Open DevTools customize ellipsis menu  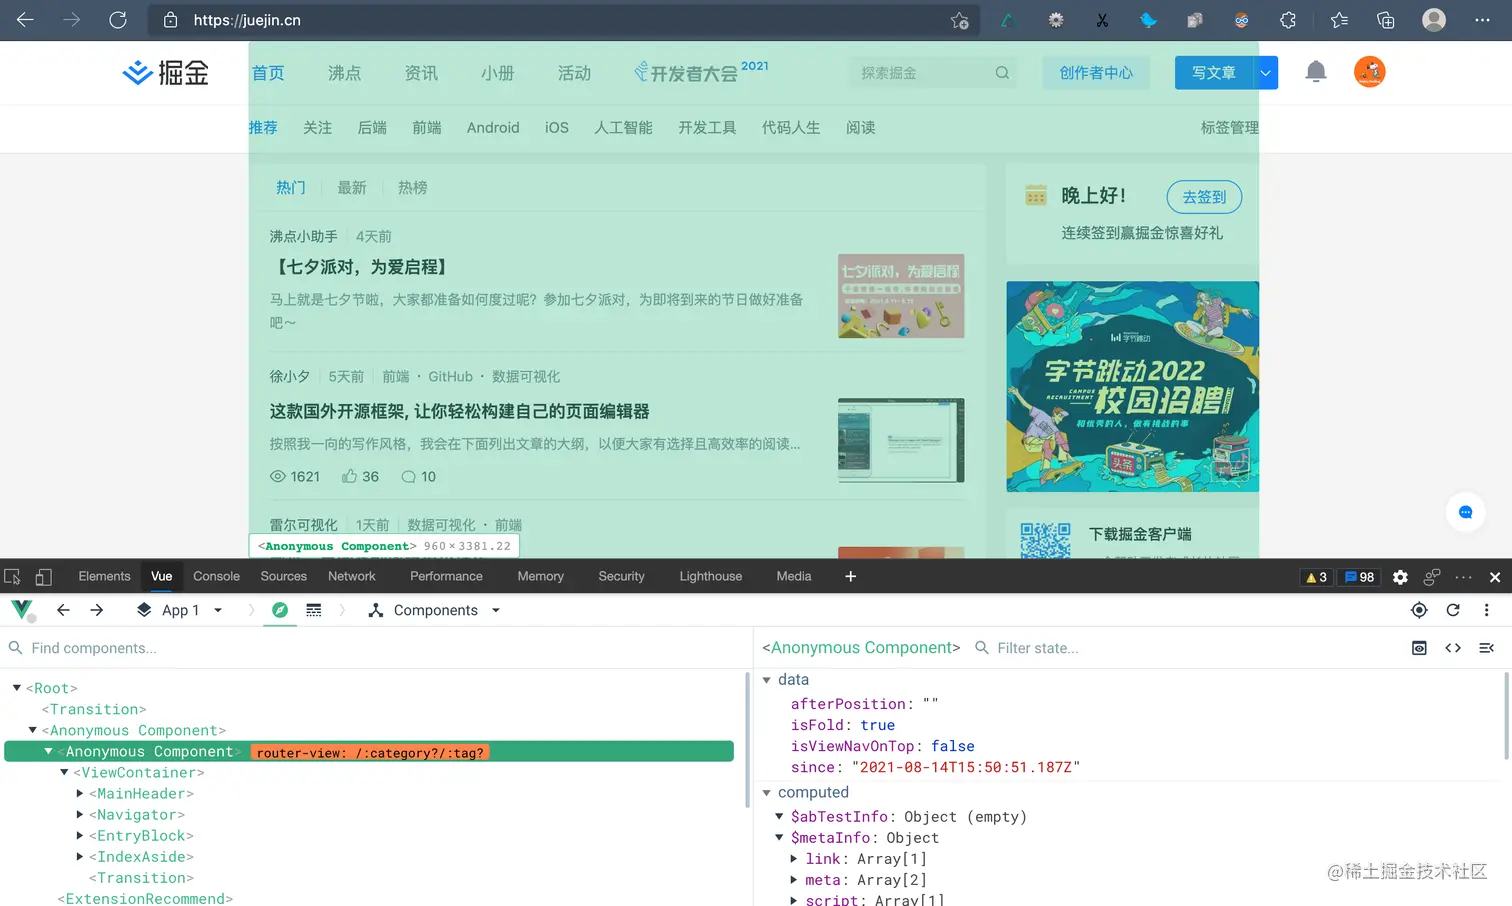[1464, 577]
